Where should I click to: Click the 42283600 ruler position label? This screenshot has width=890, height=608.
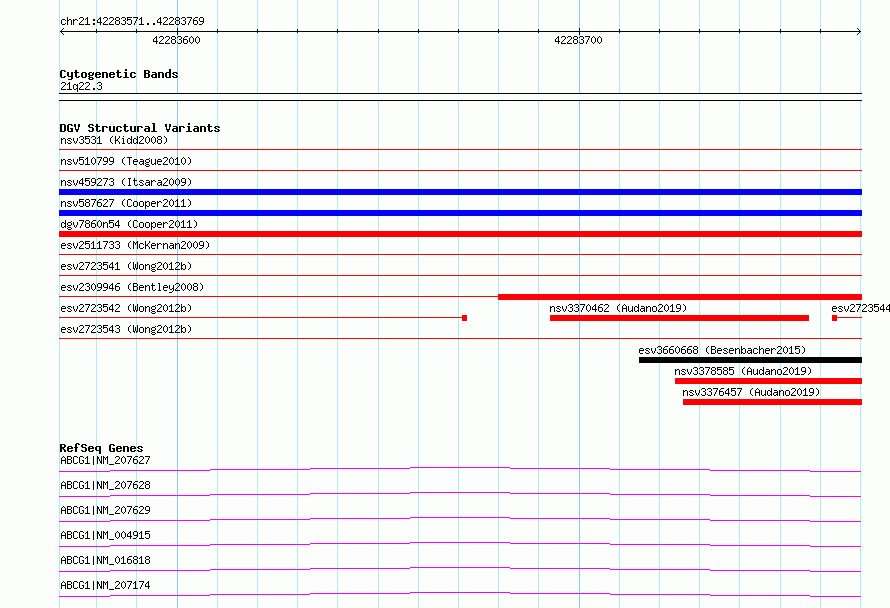(176, 40)
